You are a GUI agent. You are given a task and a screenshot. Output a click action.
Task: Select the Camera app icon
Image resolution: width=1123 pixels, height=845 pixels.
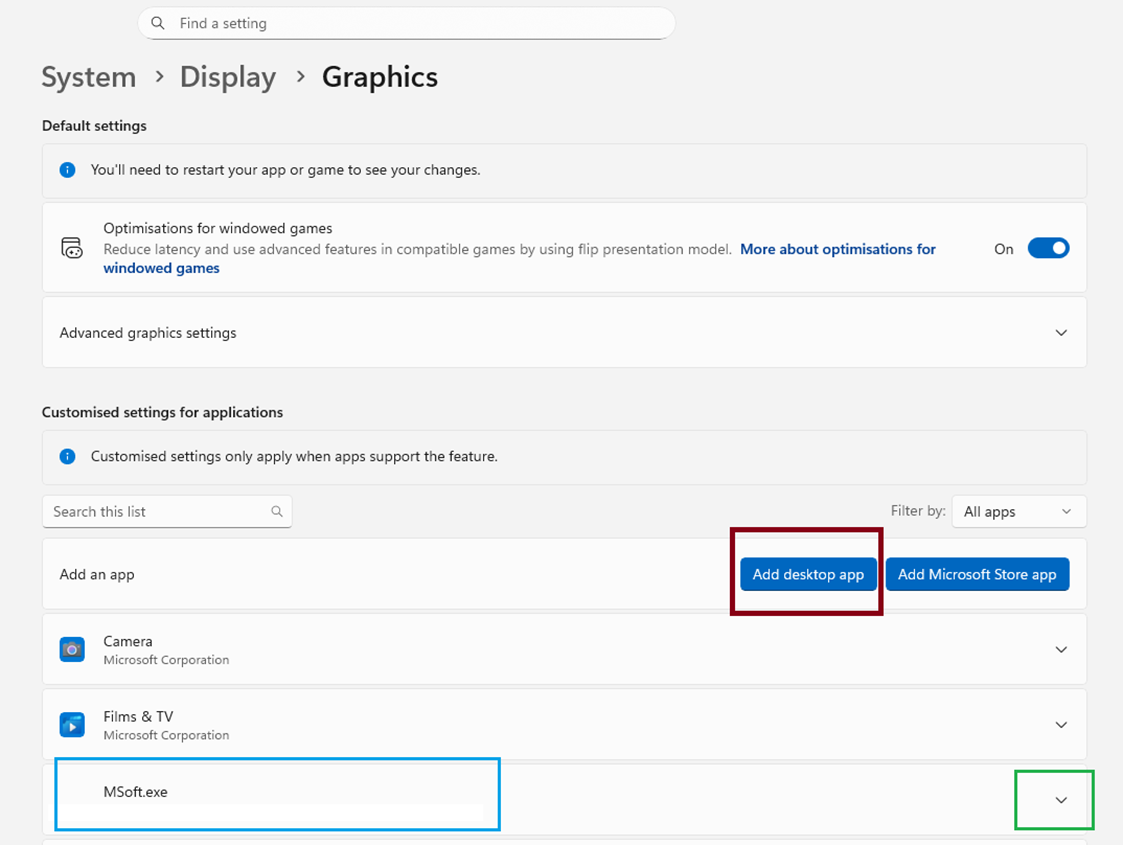pyautogui.click(x=72, y=649)
